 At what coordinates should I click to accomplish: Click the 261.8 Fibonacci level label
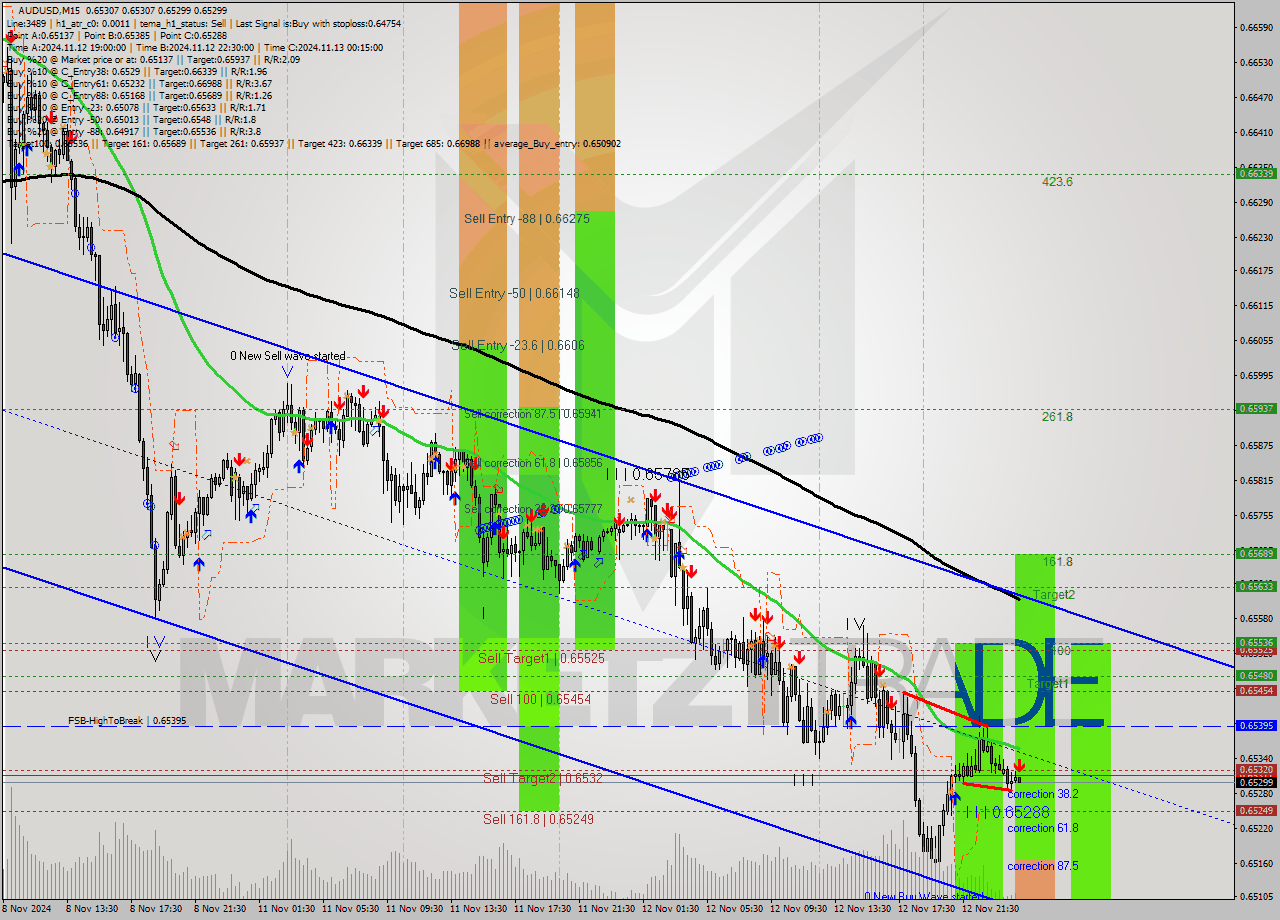pos(1057,416)
